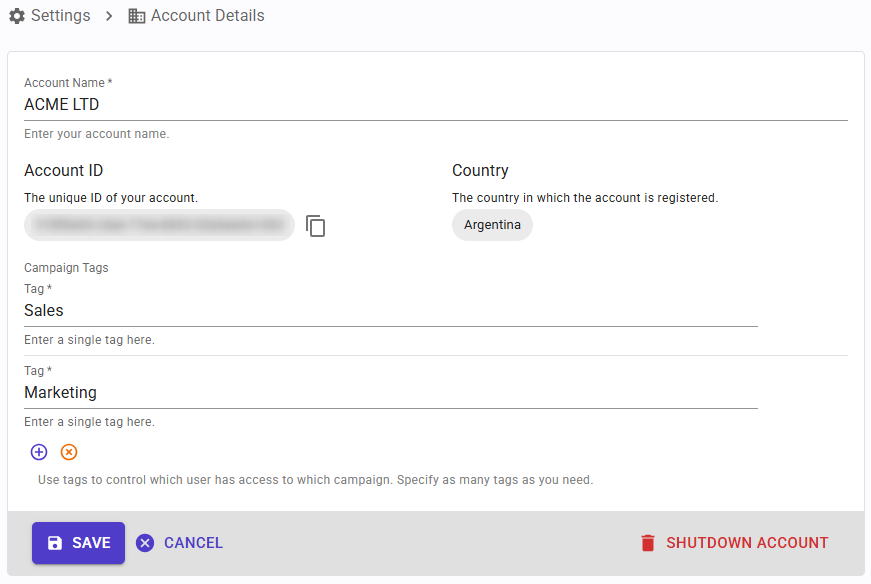Screen dimensions: 871x584
Task: Click the Account Details building icon
Action: (x=136, y=15)
